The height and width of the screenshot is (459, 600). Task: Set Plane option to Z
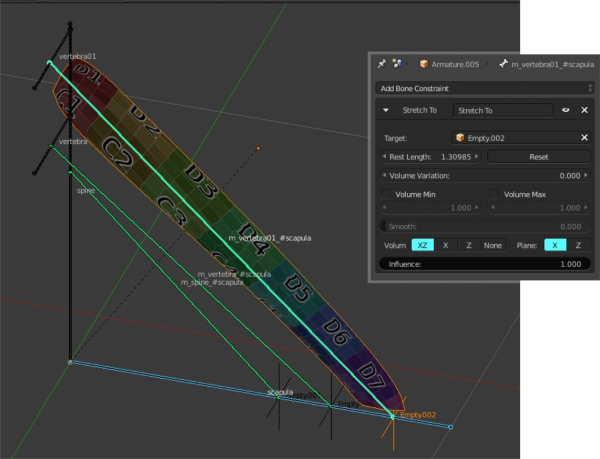point(577,245)
